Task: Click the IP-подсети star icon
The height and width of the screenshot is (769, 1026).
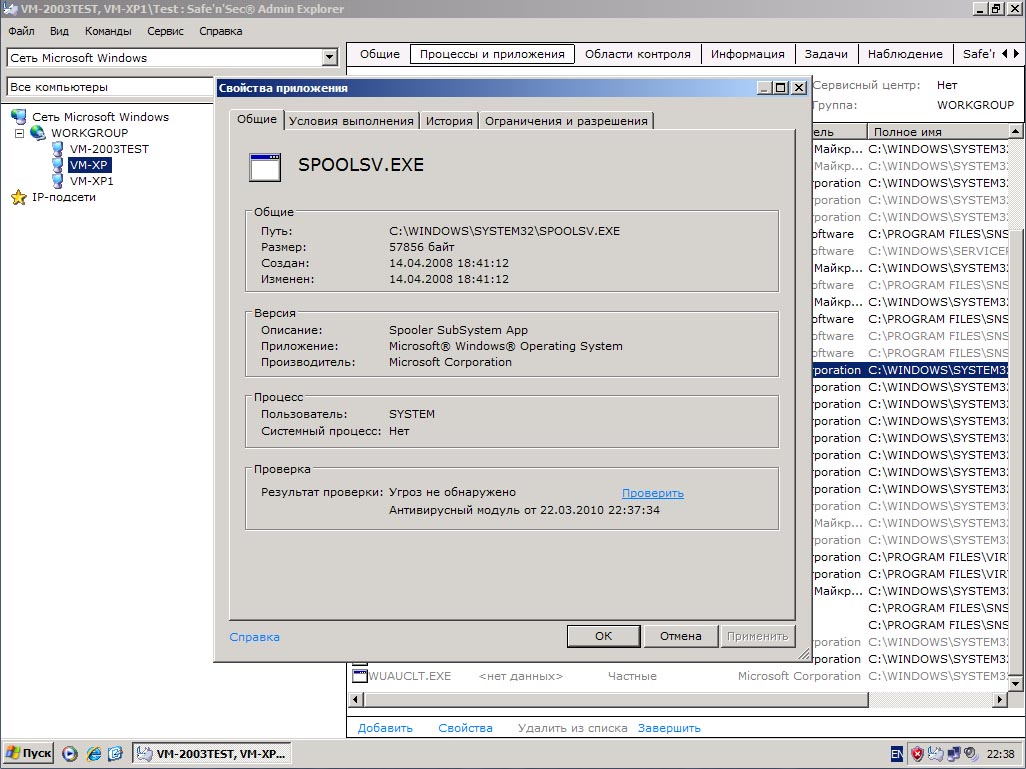Action: point(19,198)
